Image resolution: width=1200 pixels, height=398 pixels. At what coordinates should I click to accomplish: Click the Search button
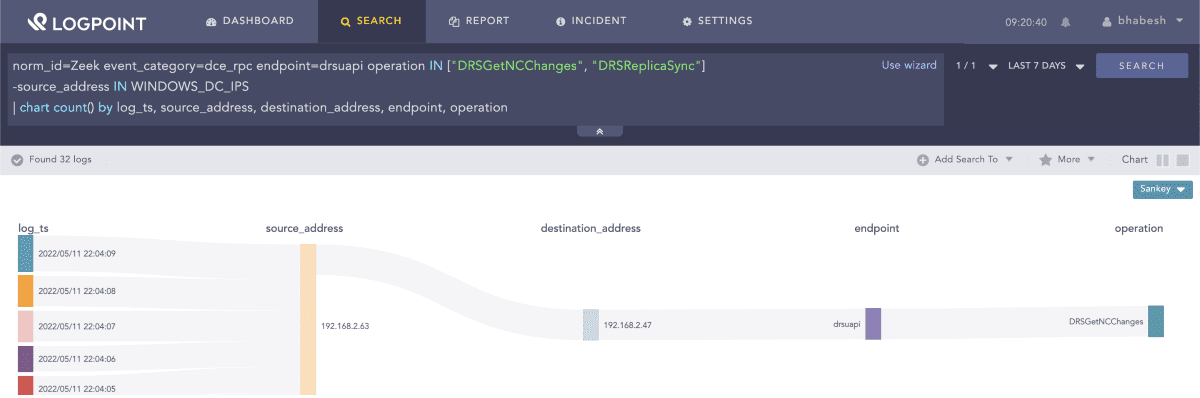pos(1142,66)
